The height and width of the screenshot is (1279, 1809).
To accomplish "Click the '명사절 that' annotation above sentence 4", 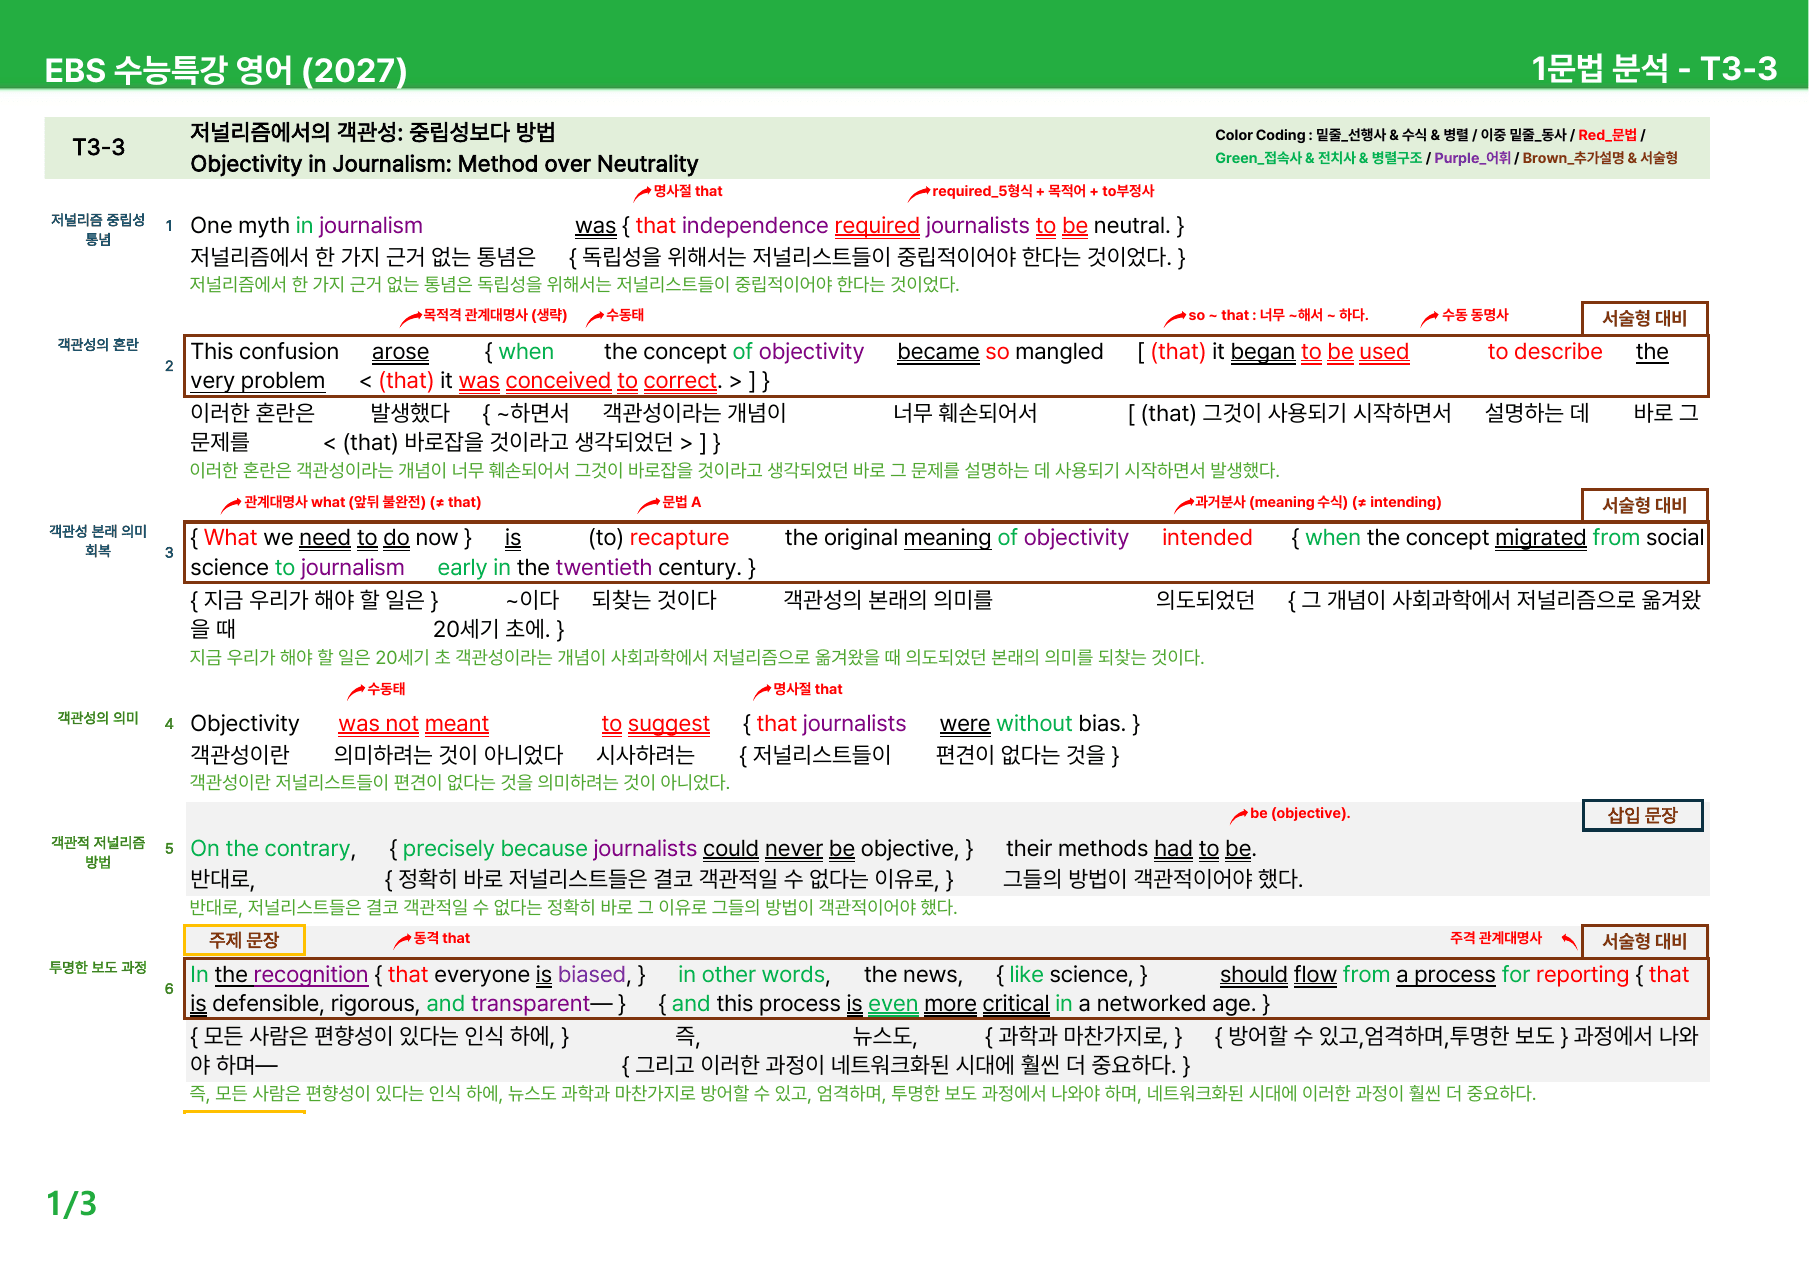I will pyautogui.click(x=807, y=689).
